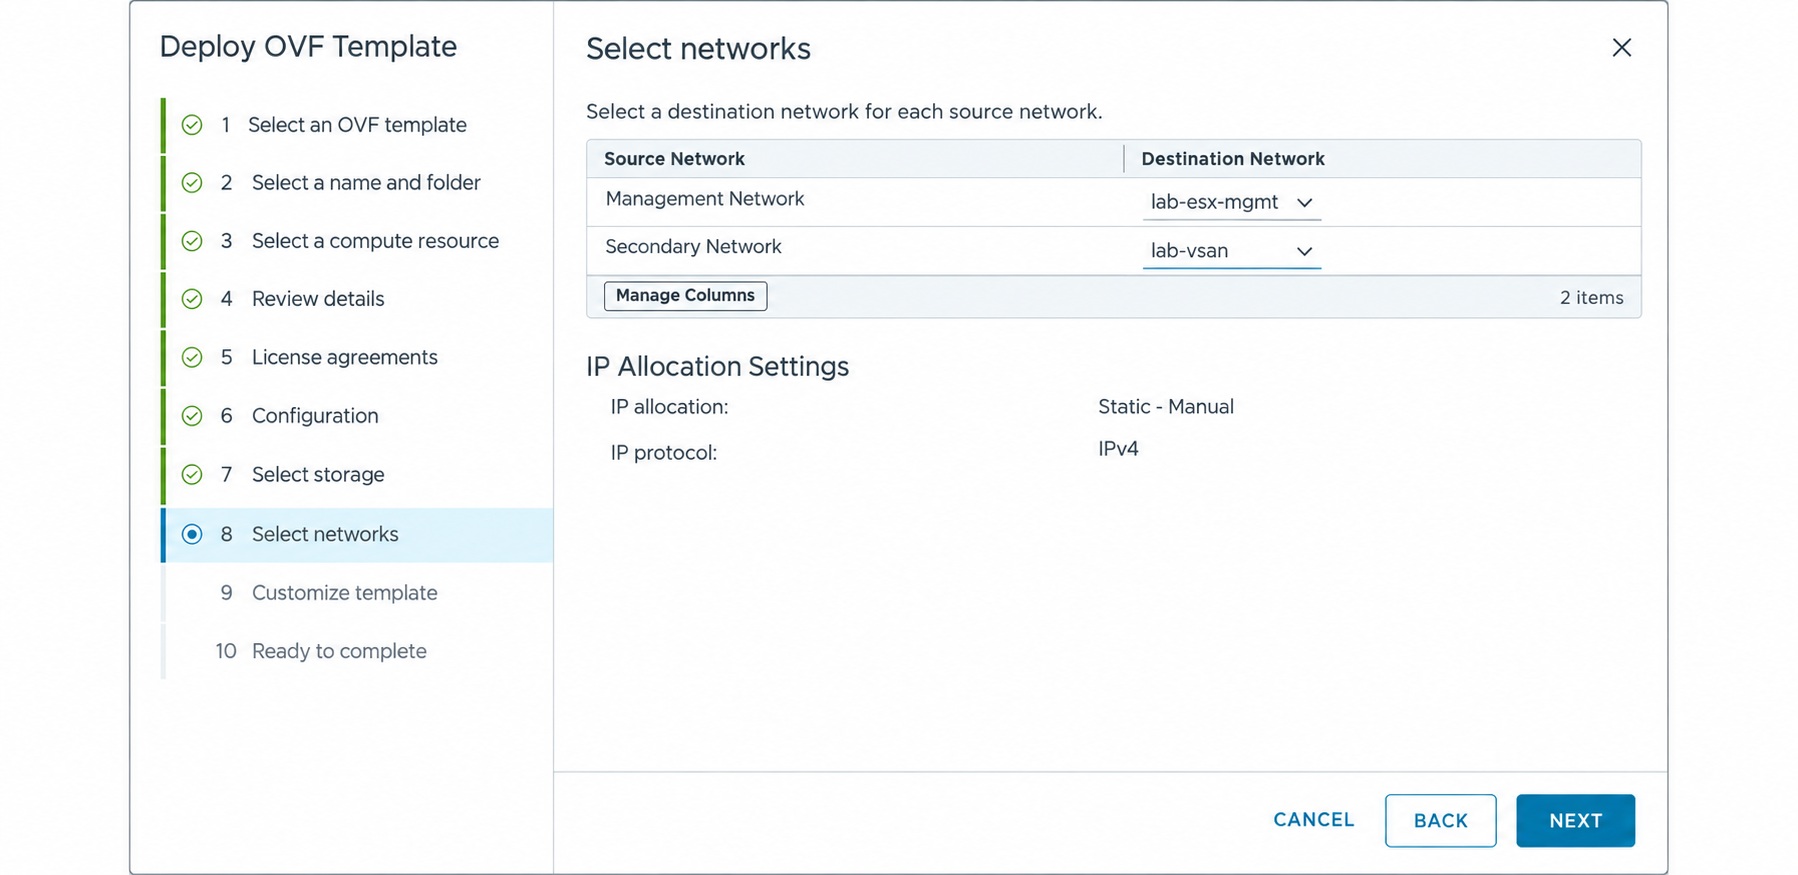Click step 10 Ready to complete
The width and height of the screenshot is (1798, 875).
pyautogui.click(x=357, y=651)
